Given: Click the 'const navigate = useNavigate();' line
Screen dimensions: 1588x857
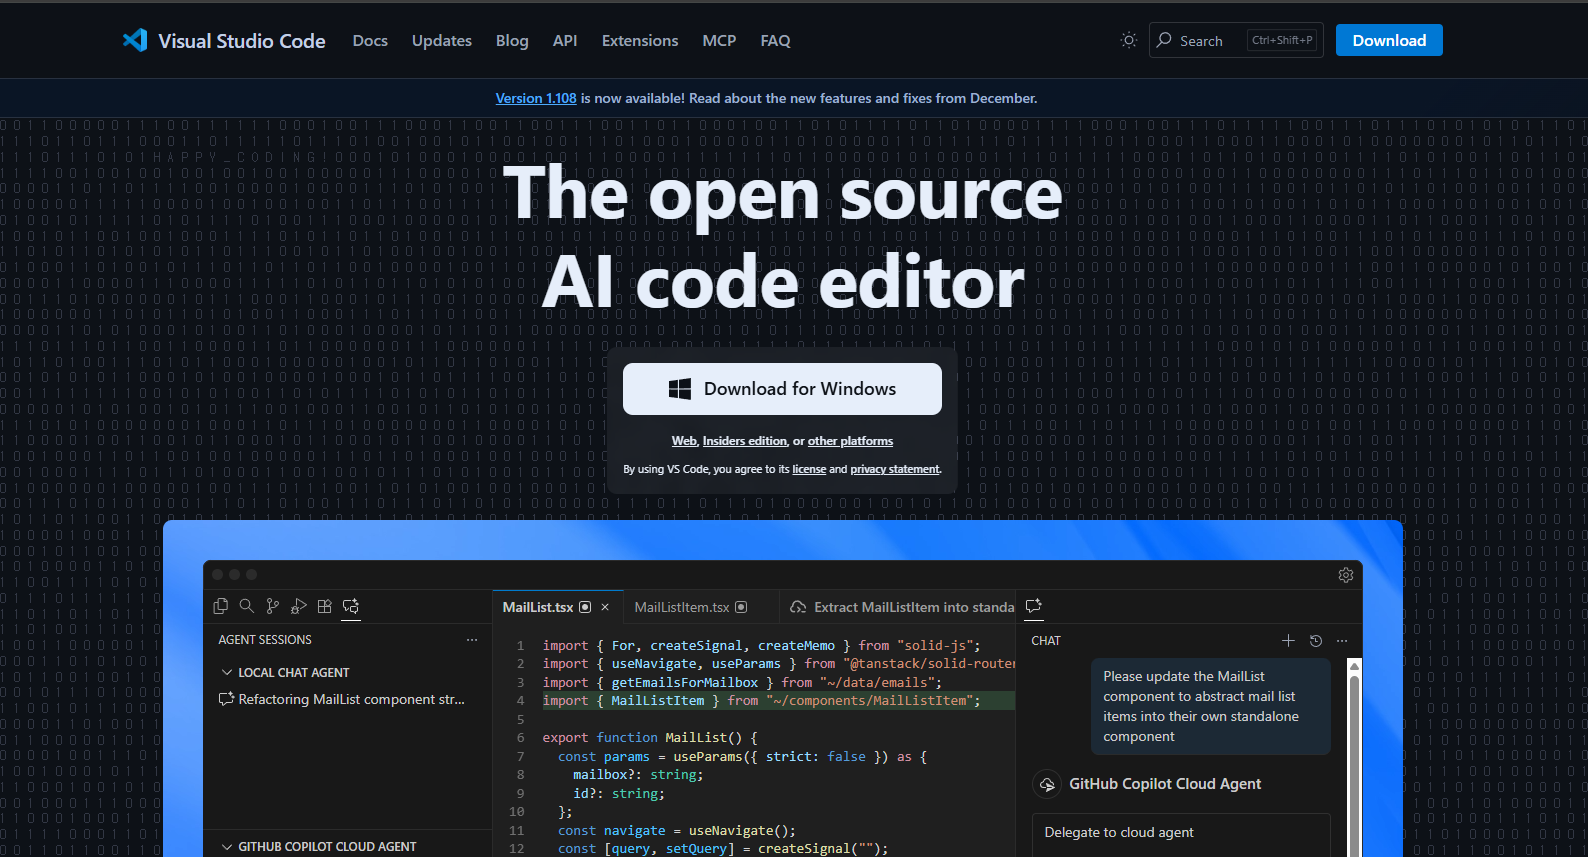Looking at the screenshot, I should point(677,831).
